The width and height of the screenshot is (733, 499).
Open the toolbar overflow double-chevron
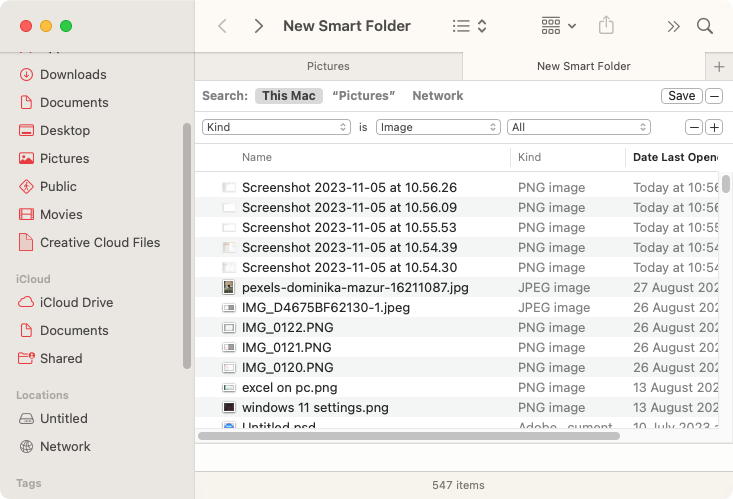(673, 27)
